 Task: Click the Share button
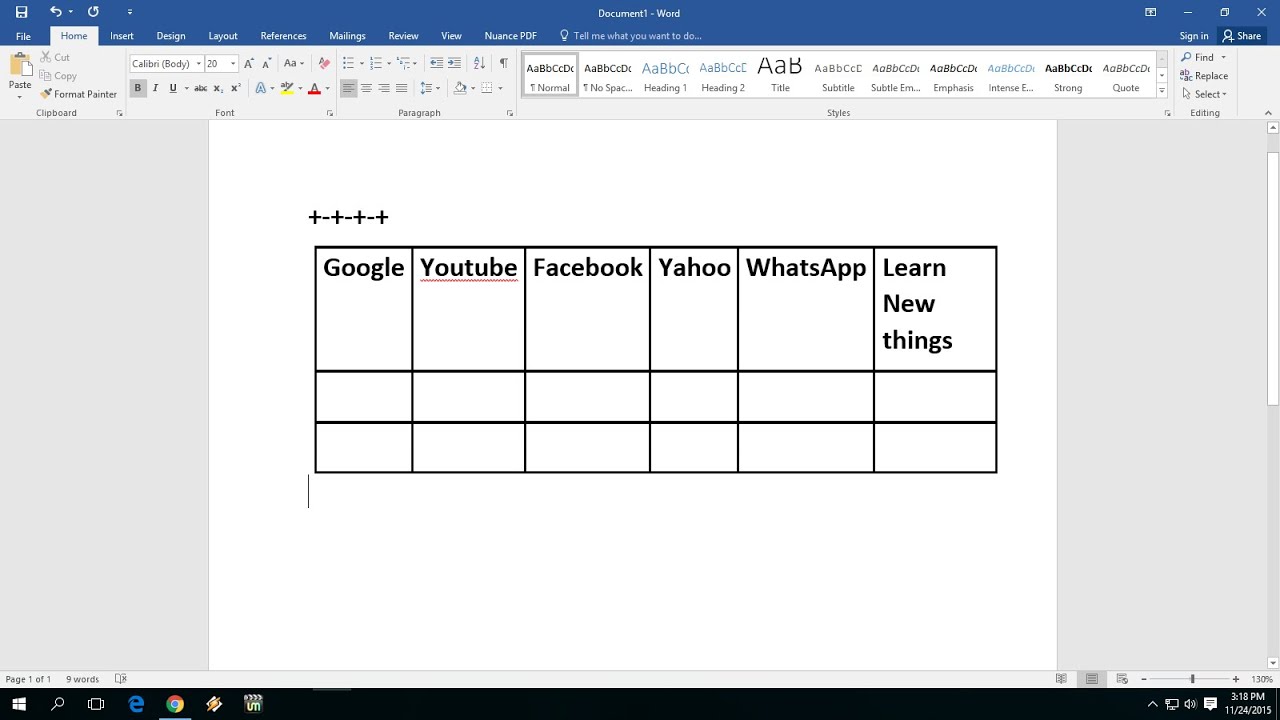pyautogui.click(x=1242, y=36)
